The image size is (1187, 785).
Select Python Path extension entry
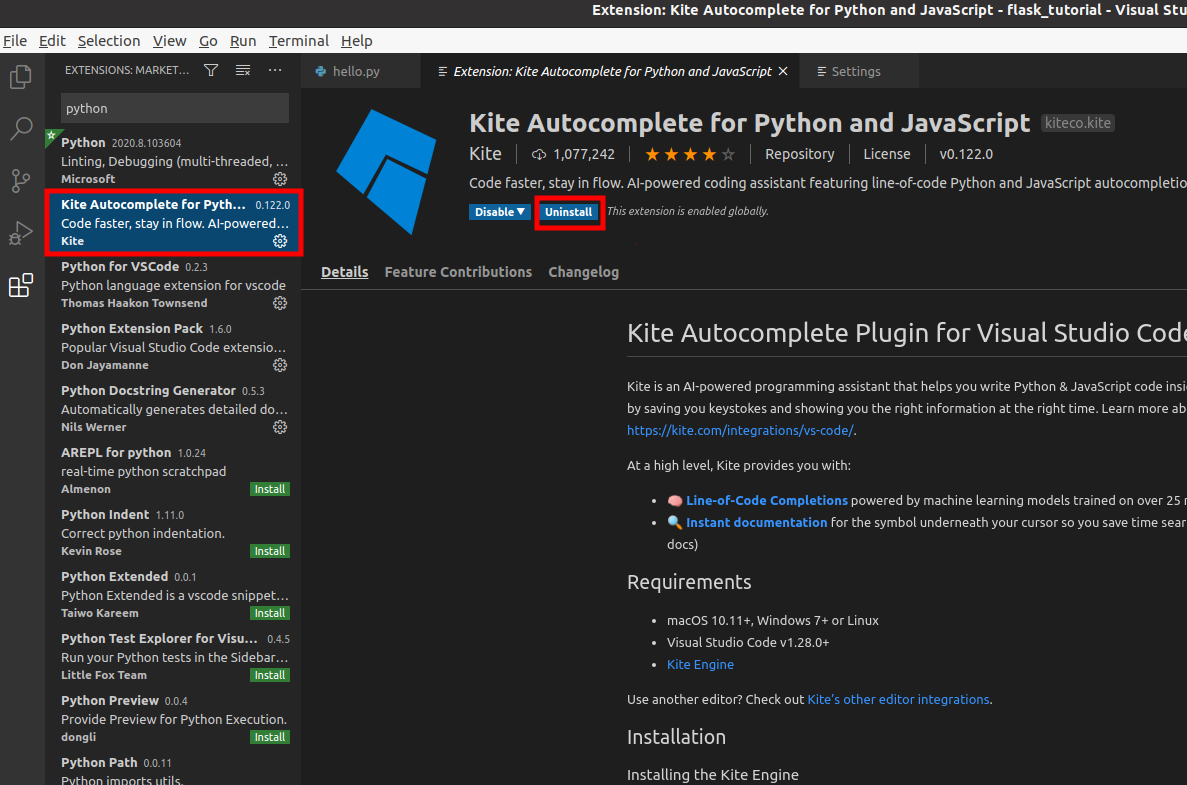click(x=173, y=768)
